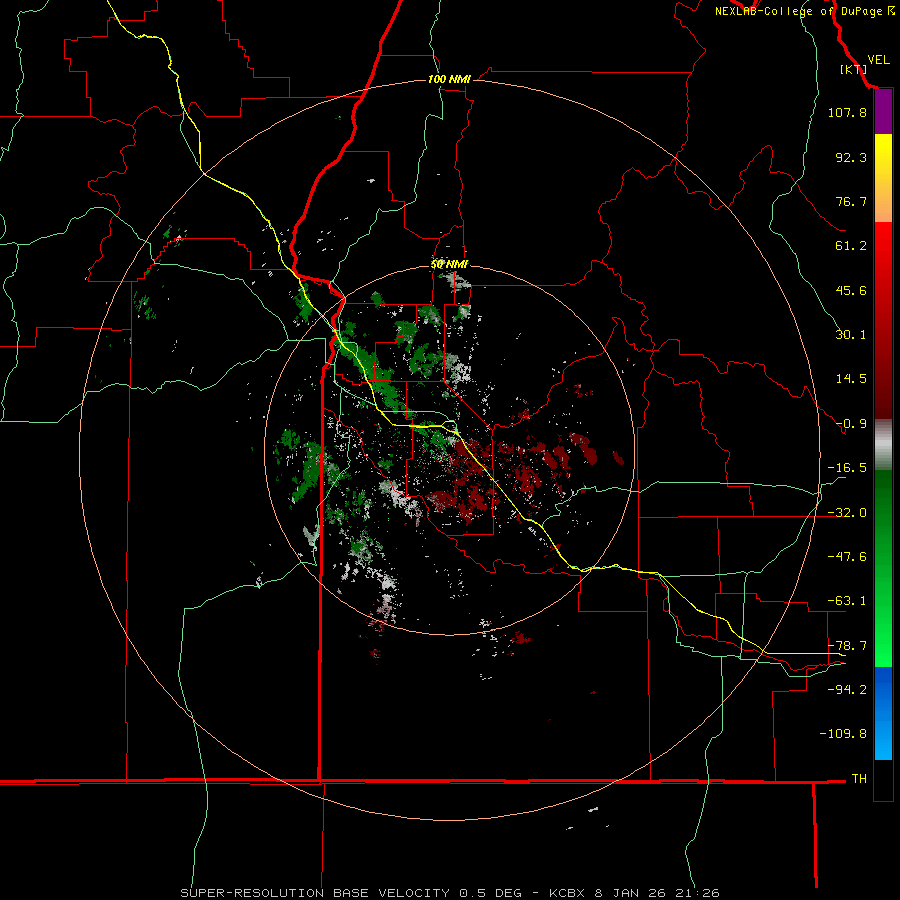Click the VEL label above color scale

point(878,60)
